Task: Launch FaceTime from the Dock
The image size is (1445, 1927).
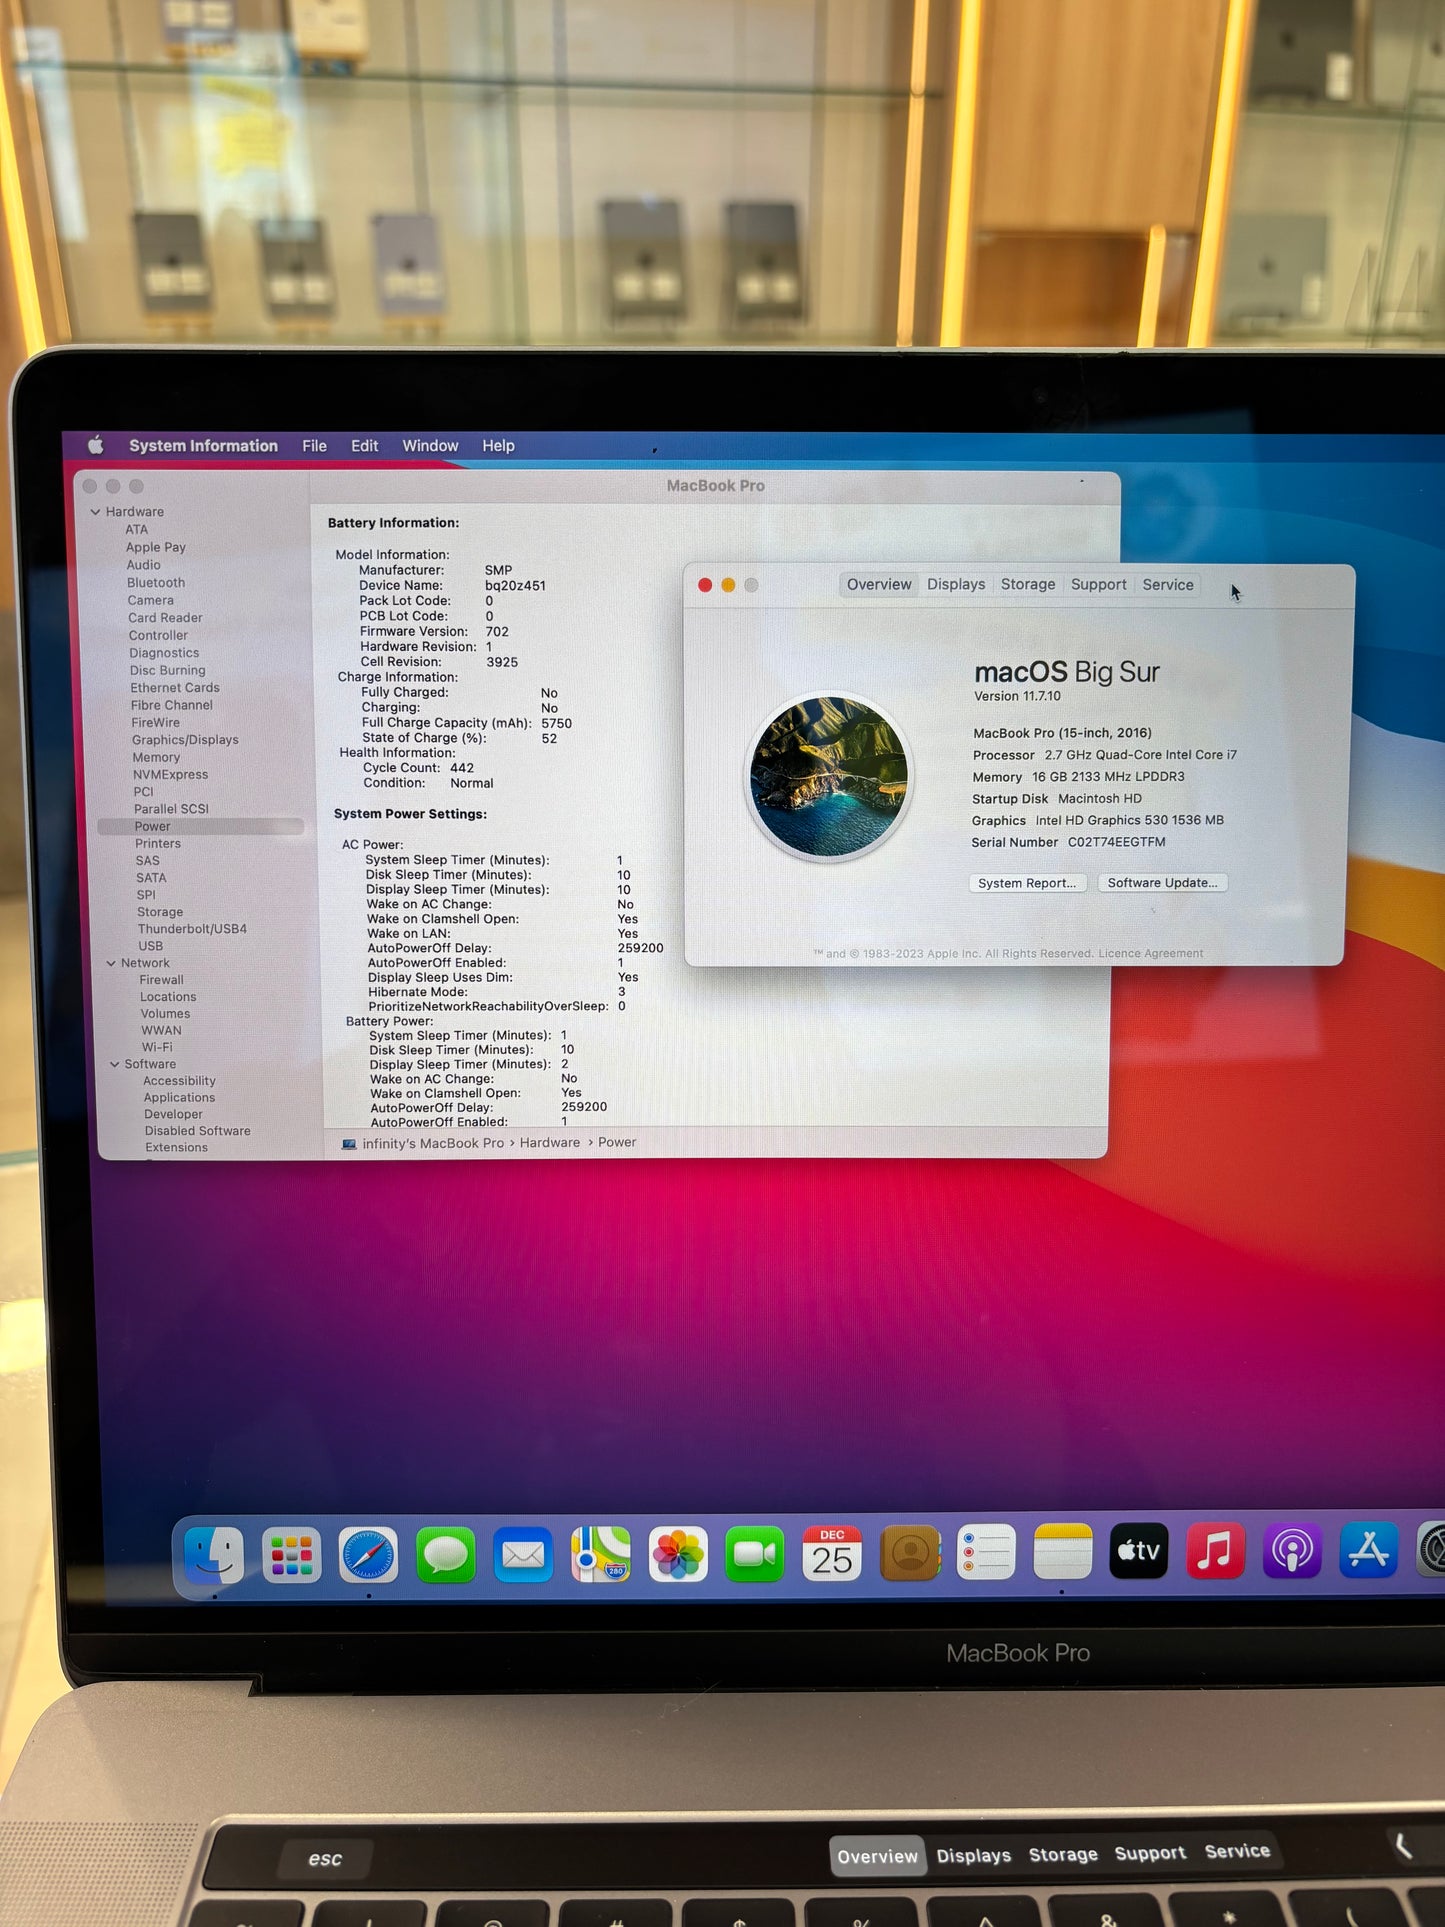Action: (755, 1554)
